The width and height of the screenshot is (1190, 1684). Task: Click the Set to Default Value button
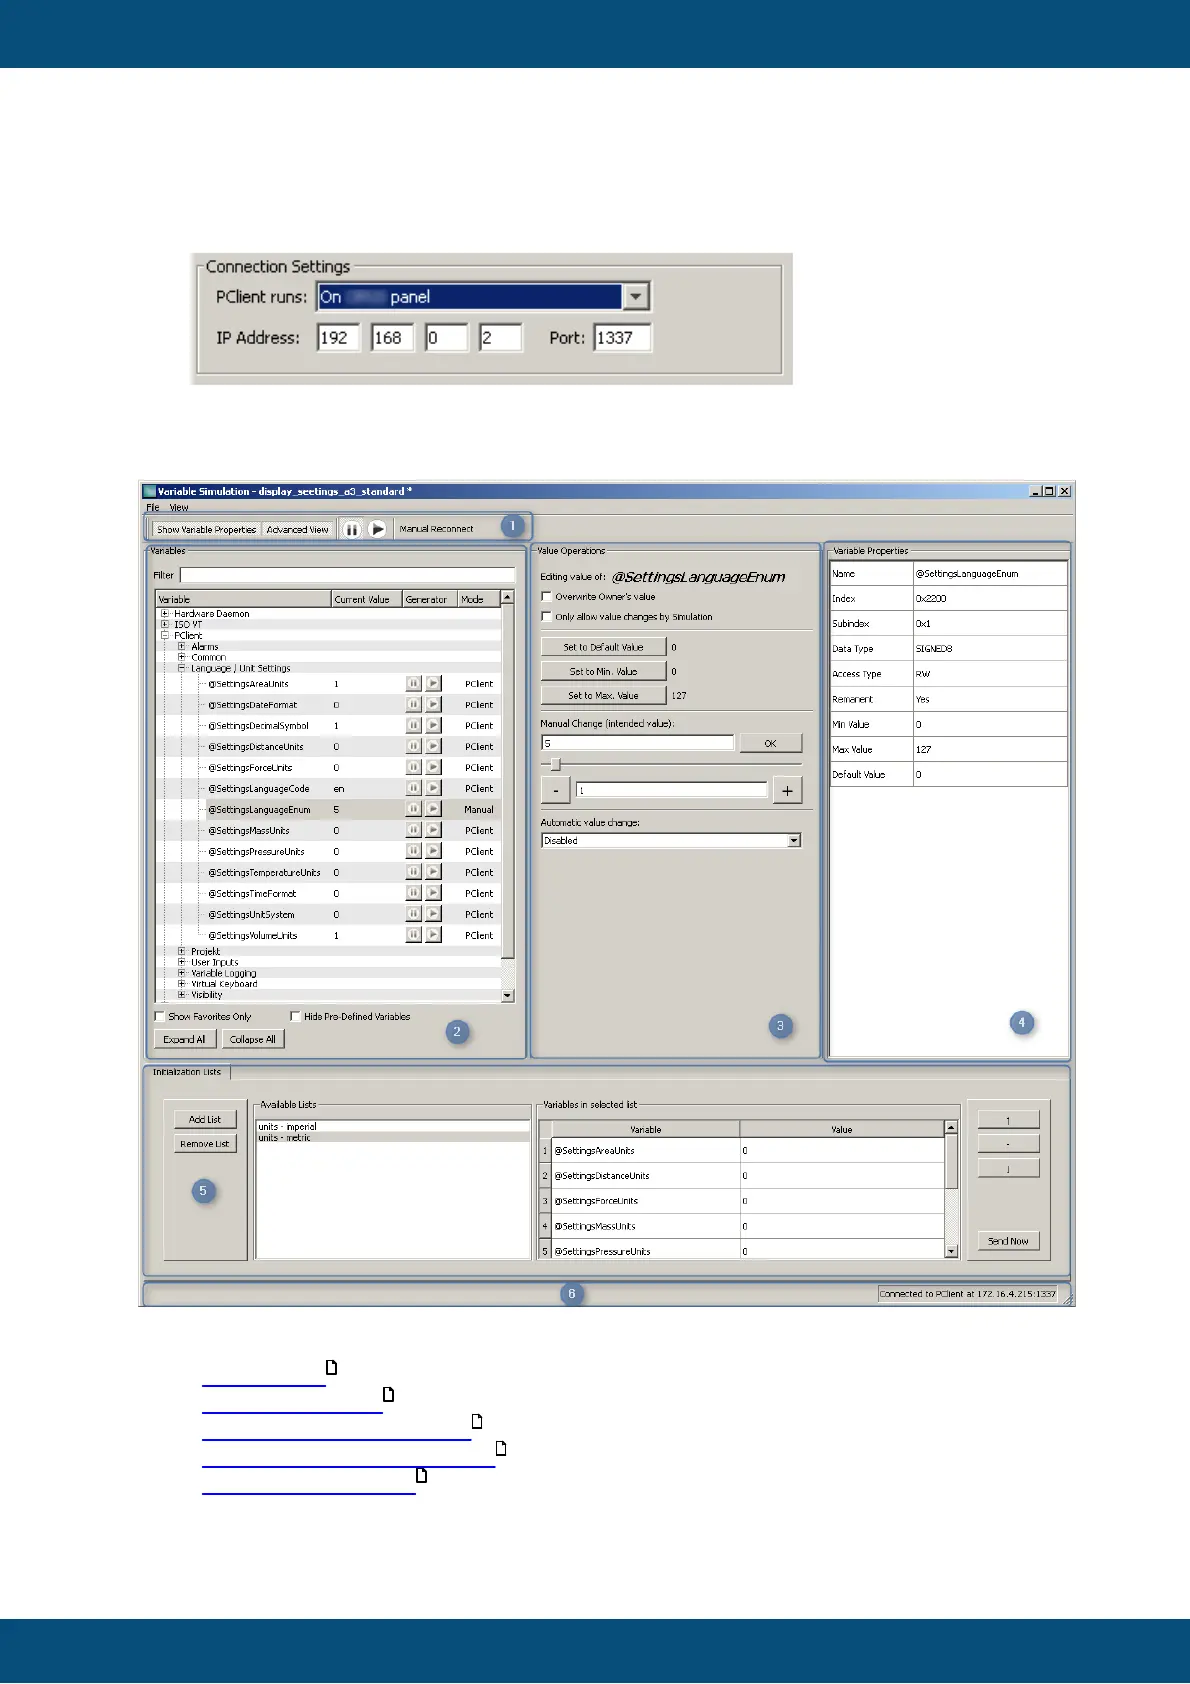(x=603, y=647)
